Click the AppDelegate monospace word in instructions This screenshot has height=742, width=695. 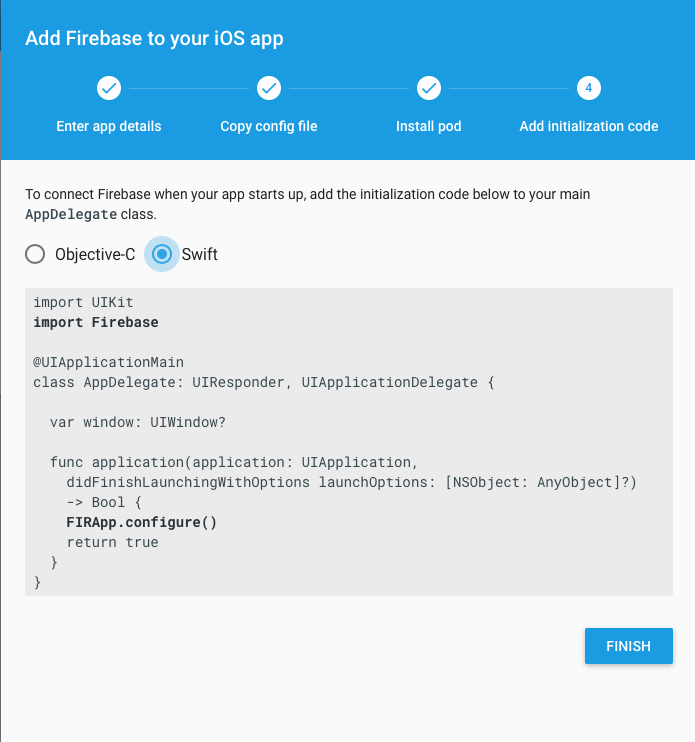click(x=71, y=214)
